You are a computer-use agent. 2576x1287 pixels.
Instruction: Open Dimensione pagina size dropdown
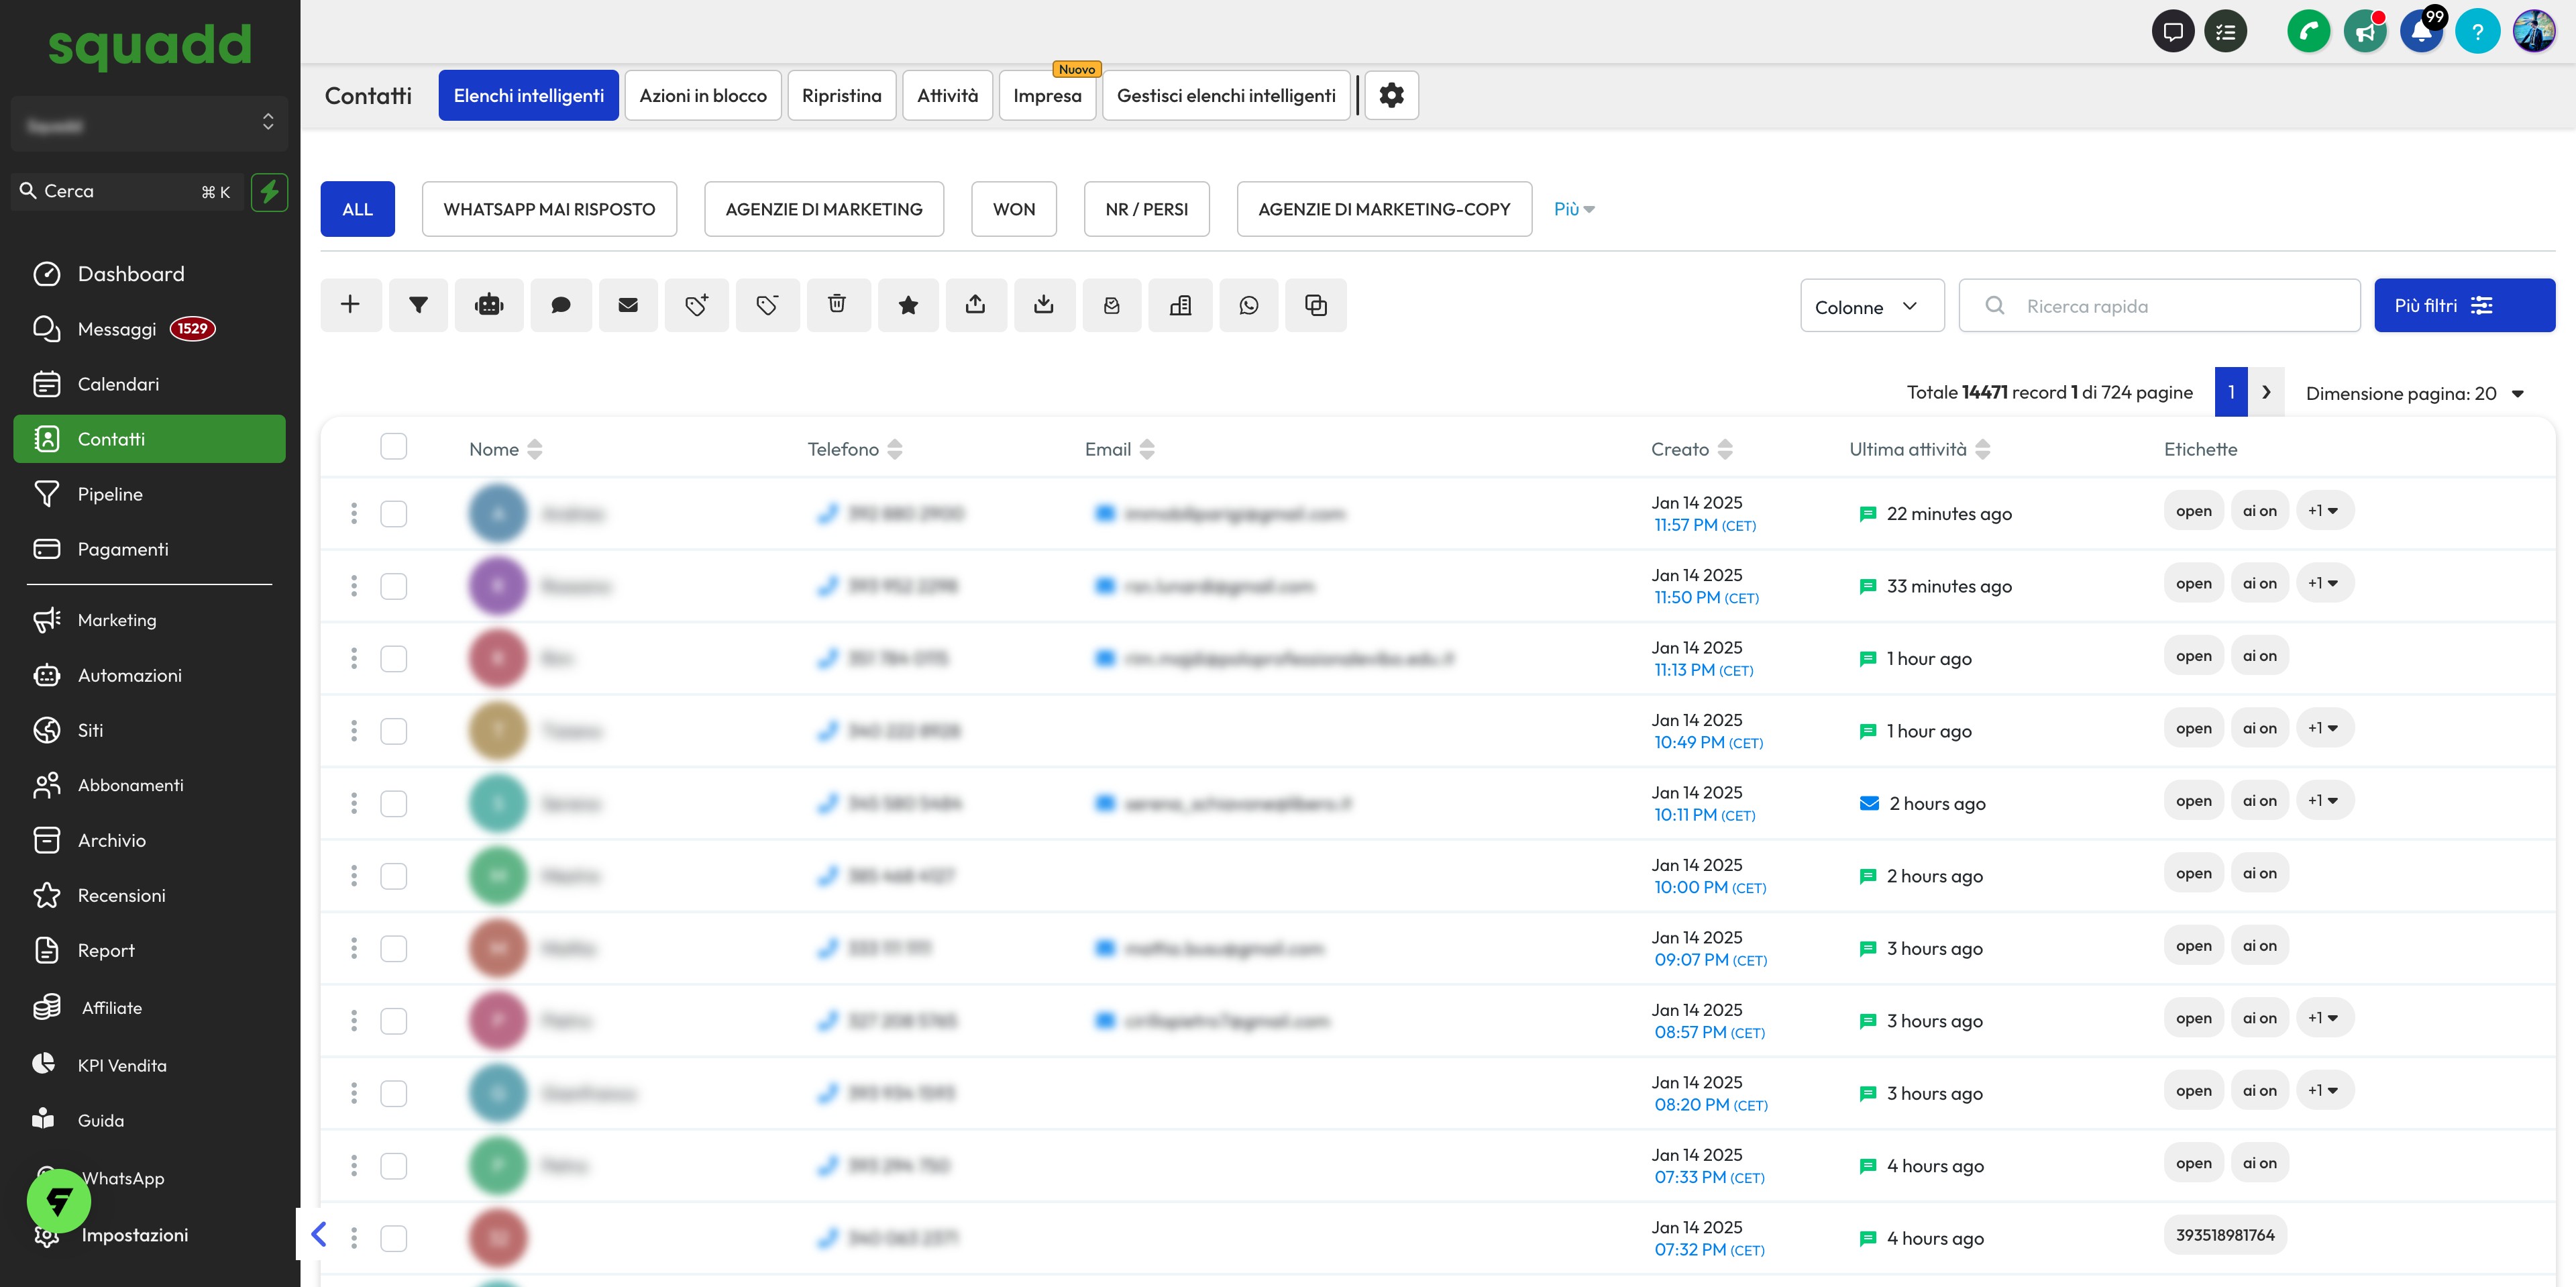(2414, 393)
